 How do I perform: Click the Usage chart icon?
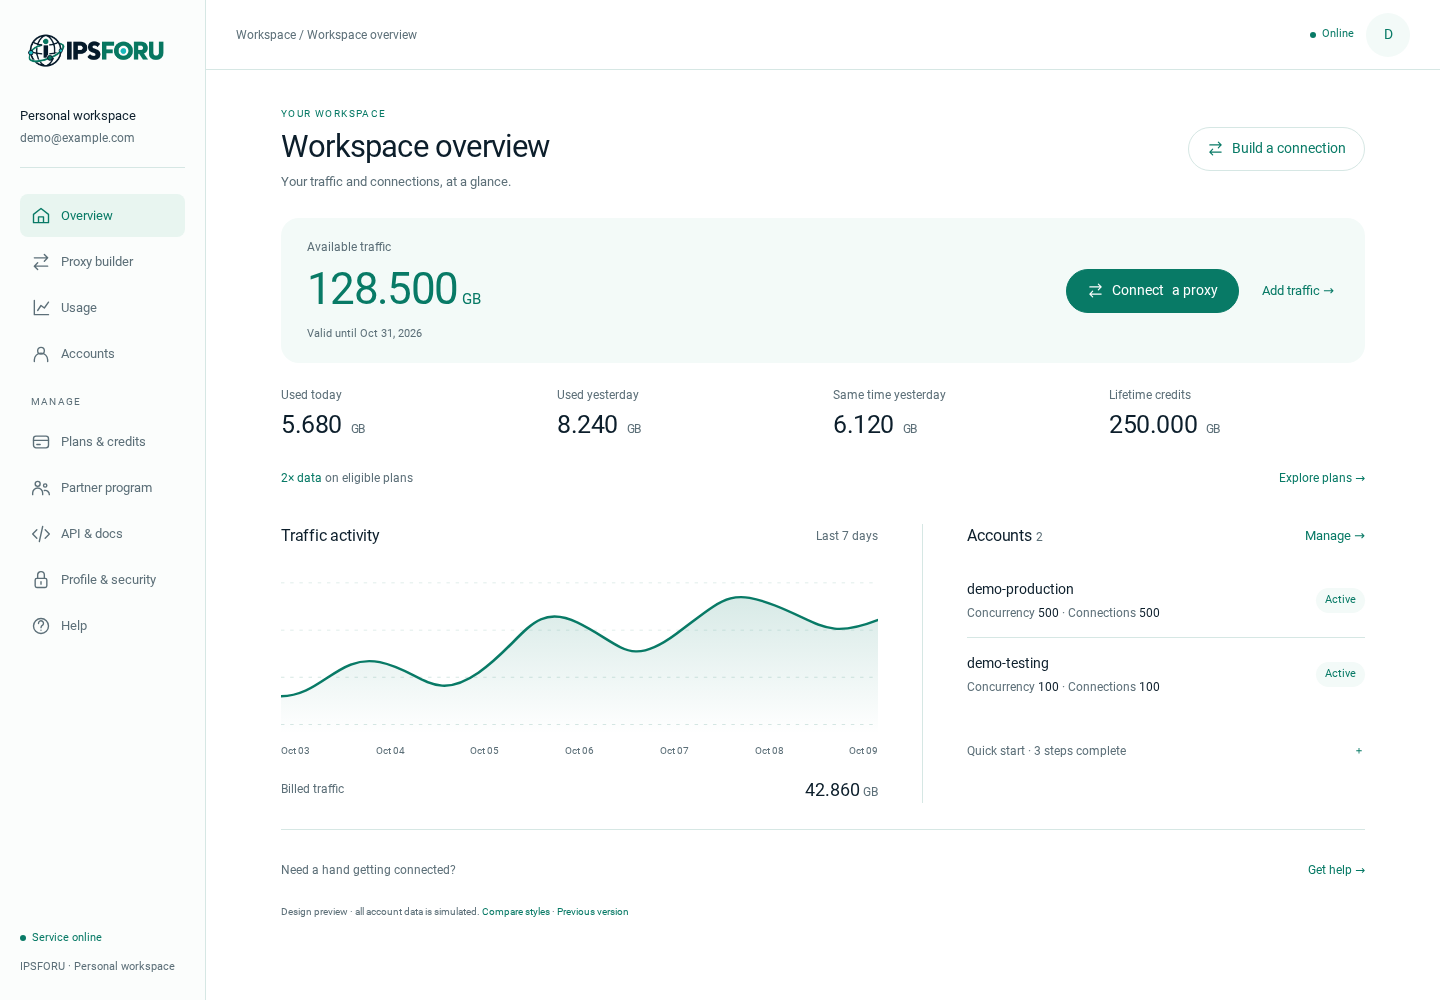(x=41, y=308)
